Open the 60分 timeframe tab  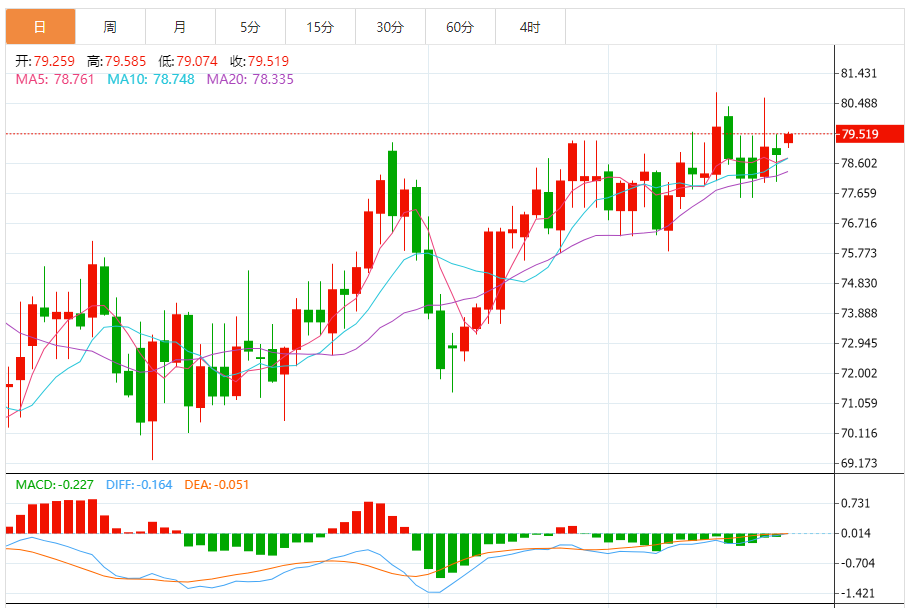[x=460, y=27]
